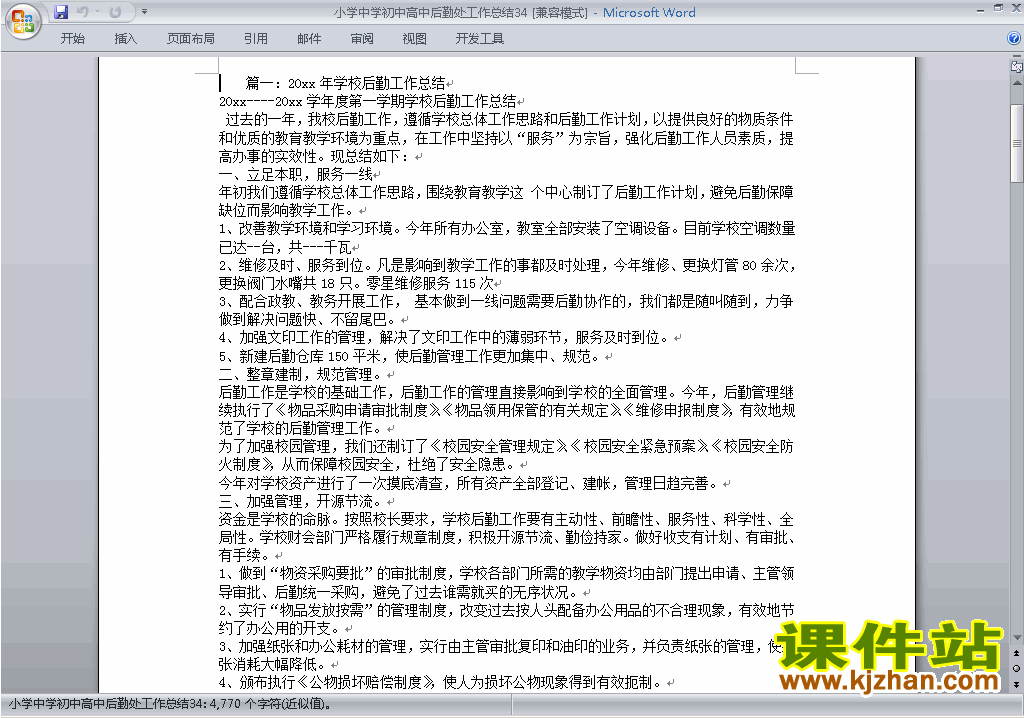Screen dimensions: 1024x718
Task: Open the 视图 ribbon tab
Action: point(415,39)
